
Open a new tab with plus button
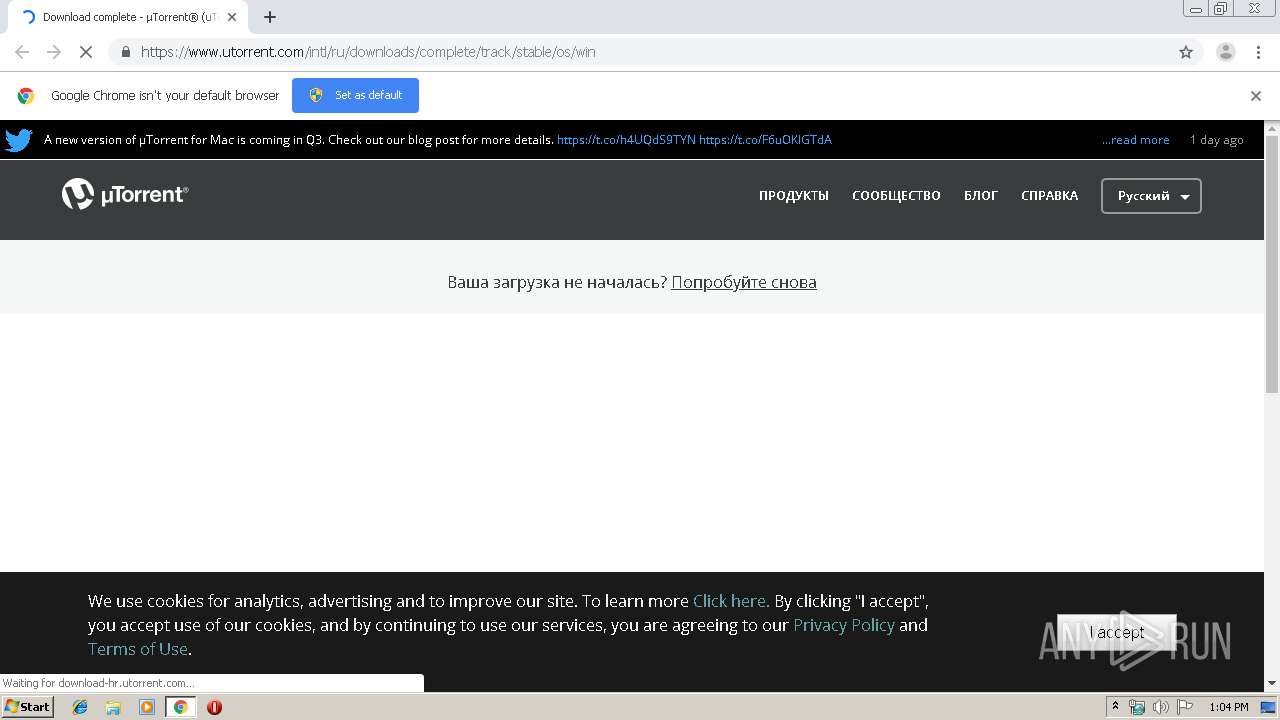[x=270, y=17]
